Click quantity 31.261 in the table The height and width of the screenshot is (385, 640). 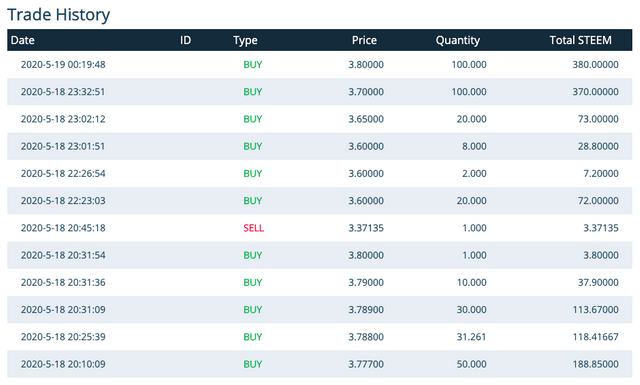click(x=471, y=337)
